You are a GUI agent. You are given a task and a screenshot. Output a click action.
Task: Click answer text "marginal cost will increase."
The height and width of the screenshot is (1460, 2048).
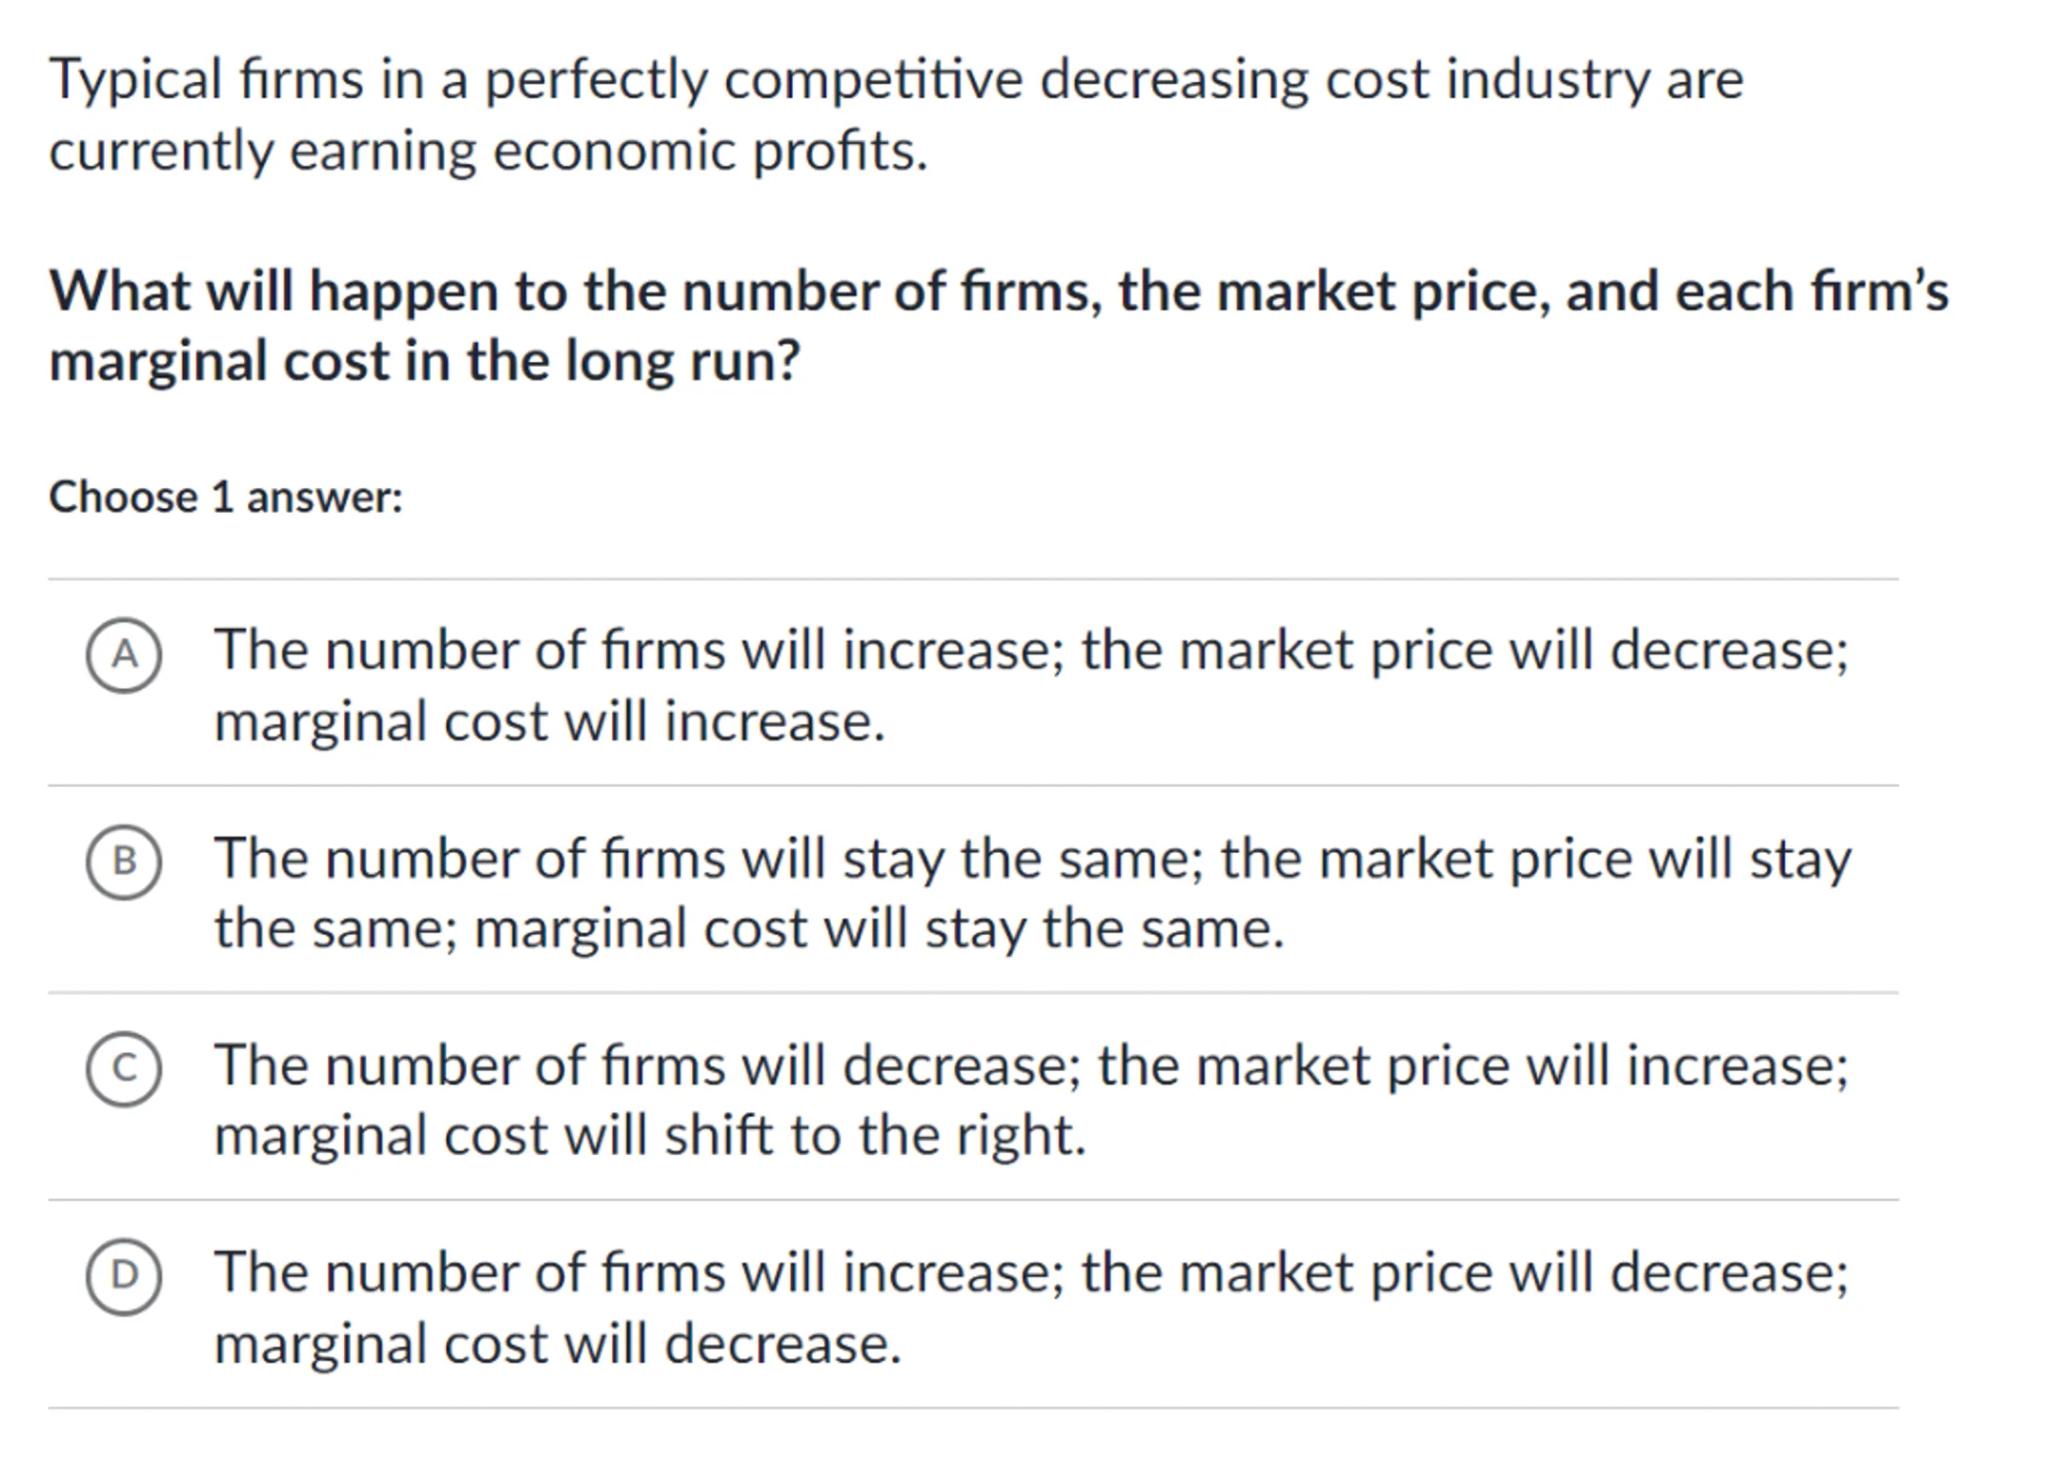[549, 721]
